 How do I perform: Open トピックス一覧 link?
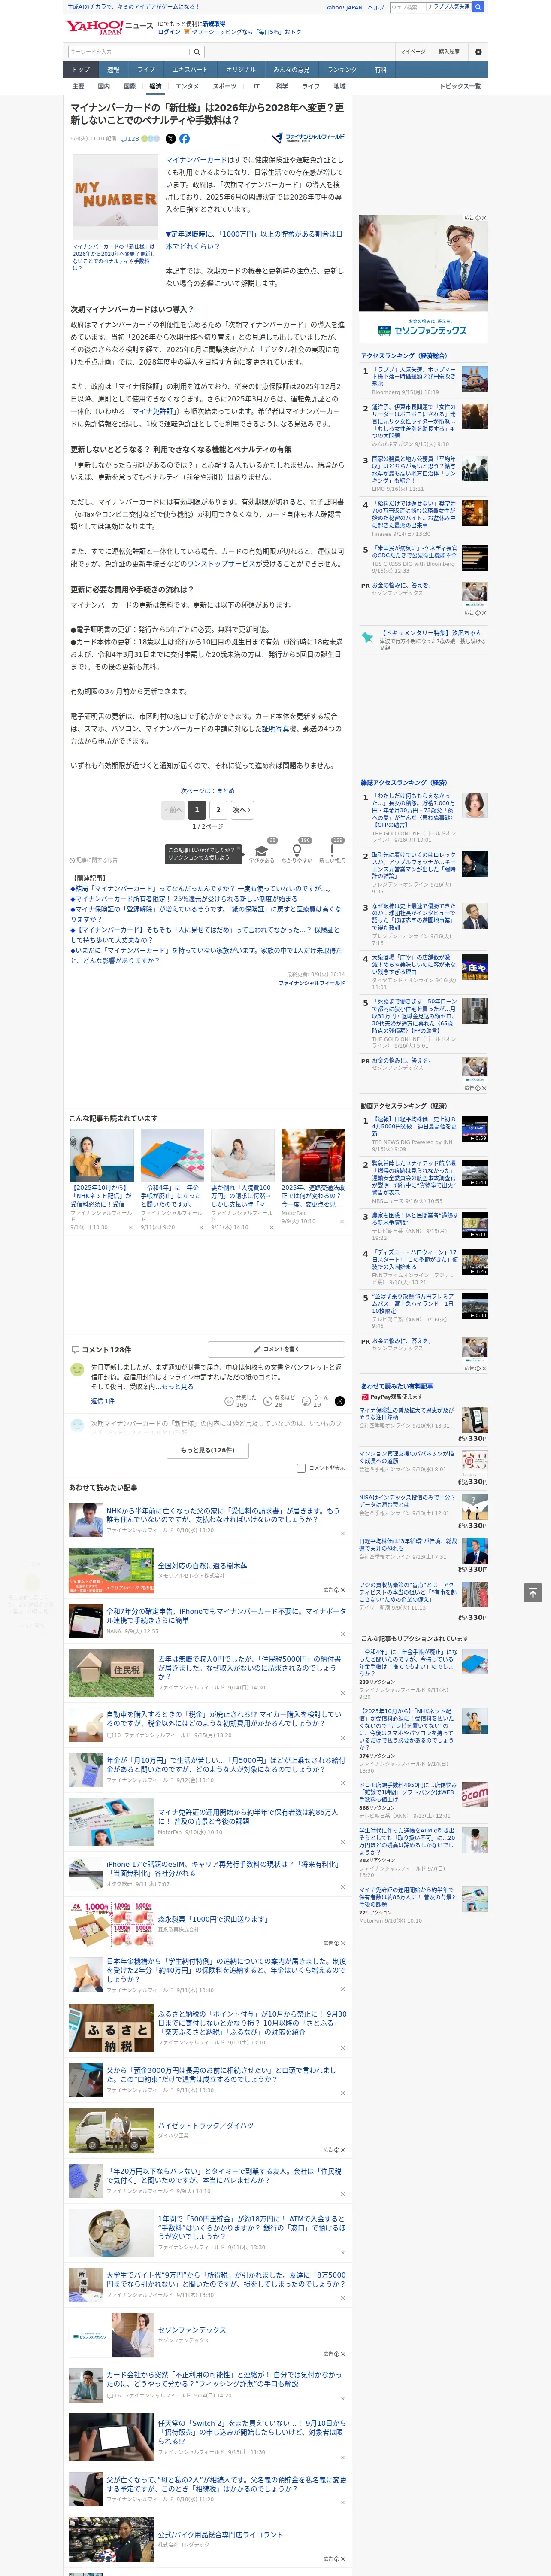(460, 87)
